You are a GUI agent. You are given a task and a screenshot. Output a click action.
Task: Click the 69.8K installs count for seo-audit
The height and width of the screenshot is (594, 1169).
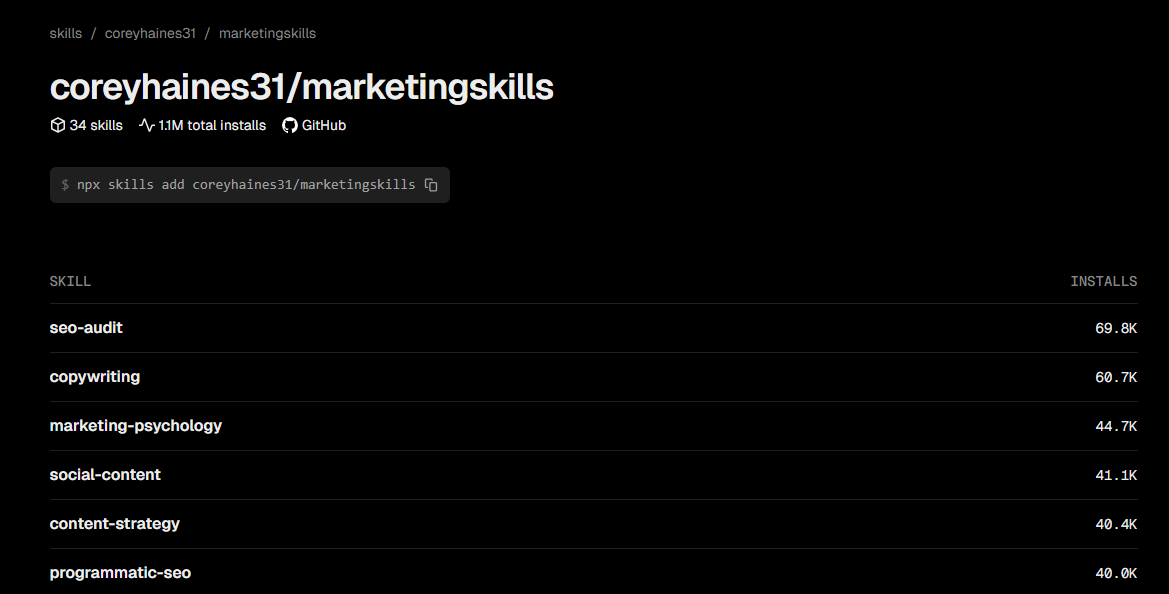tap(1116, 328)
